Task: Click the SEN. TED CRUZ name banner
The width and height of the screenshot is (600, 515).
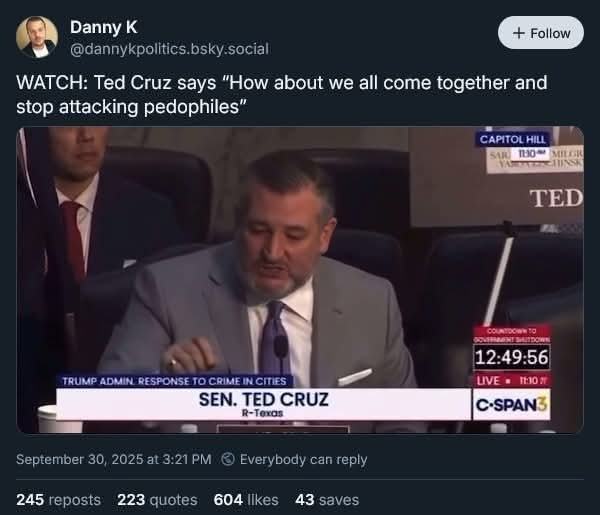Action: pyautogui.click(x=264, y=402)
